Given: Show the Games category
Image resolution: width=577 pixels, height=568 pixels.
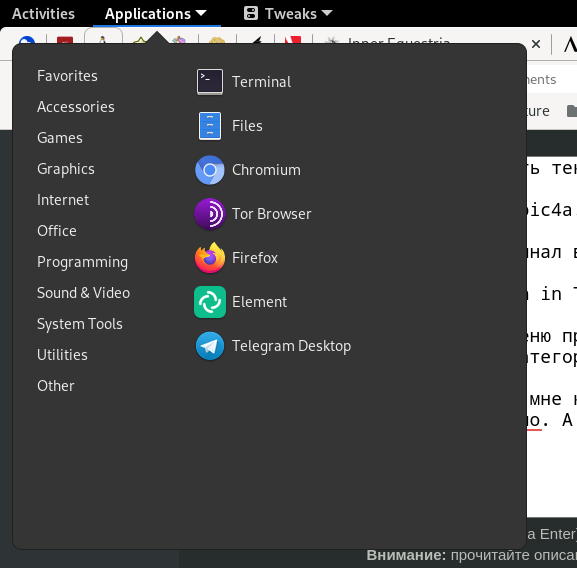Looking at the screenshot, I should tap(60, 138).
